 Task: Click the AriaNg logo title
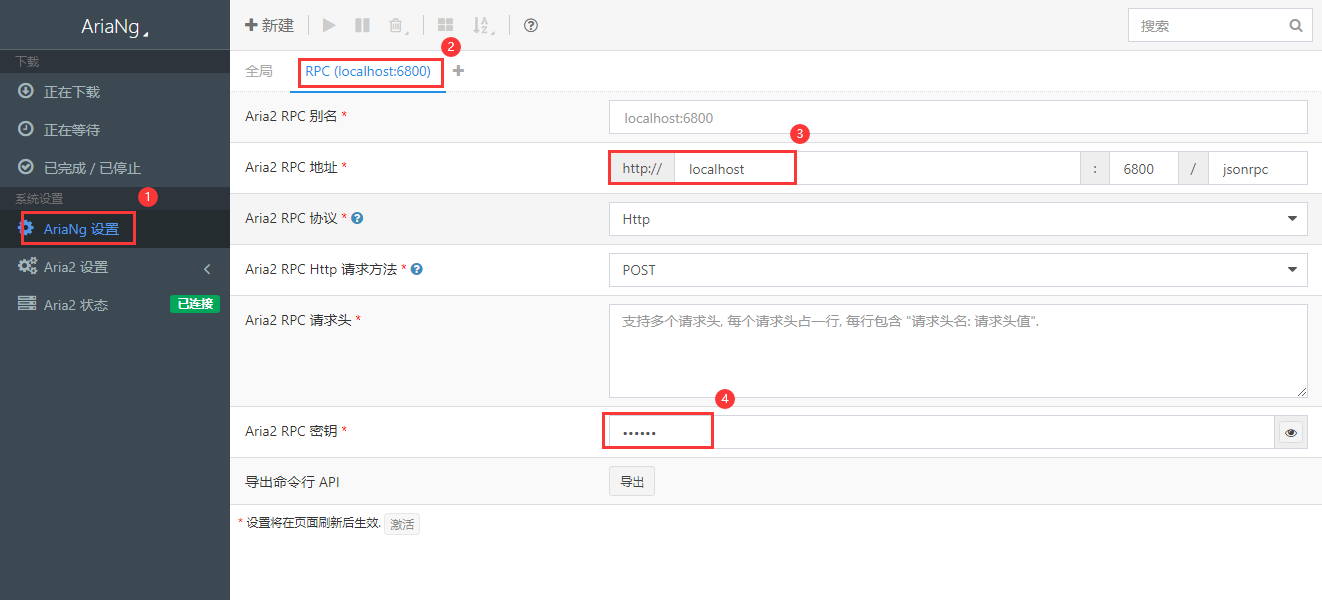pyautogui.click(x=114, y=27)
